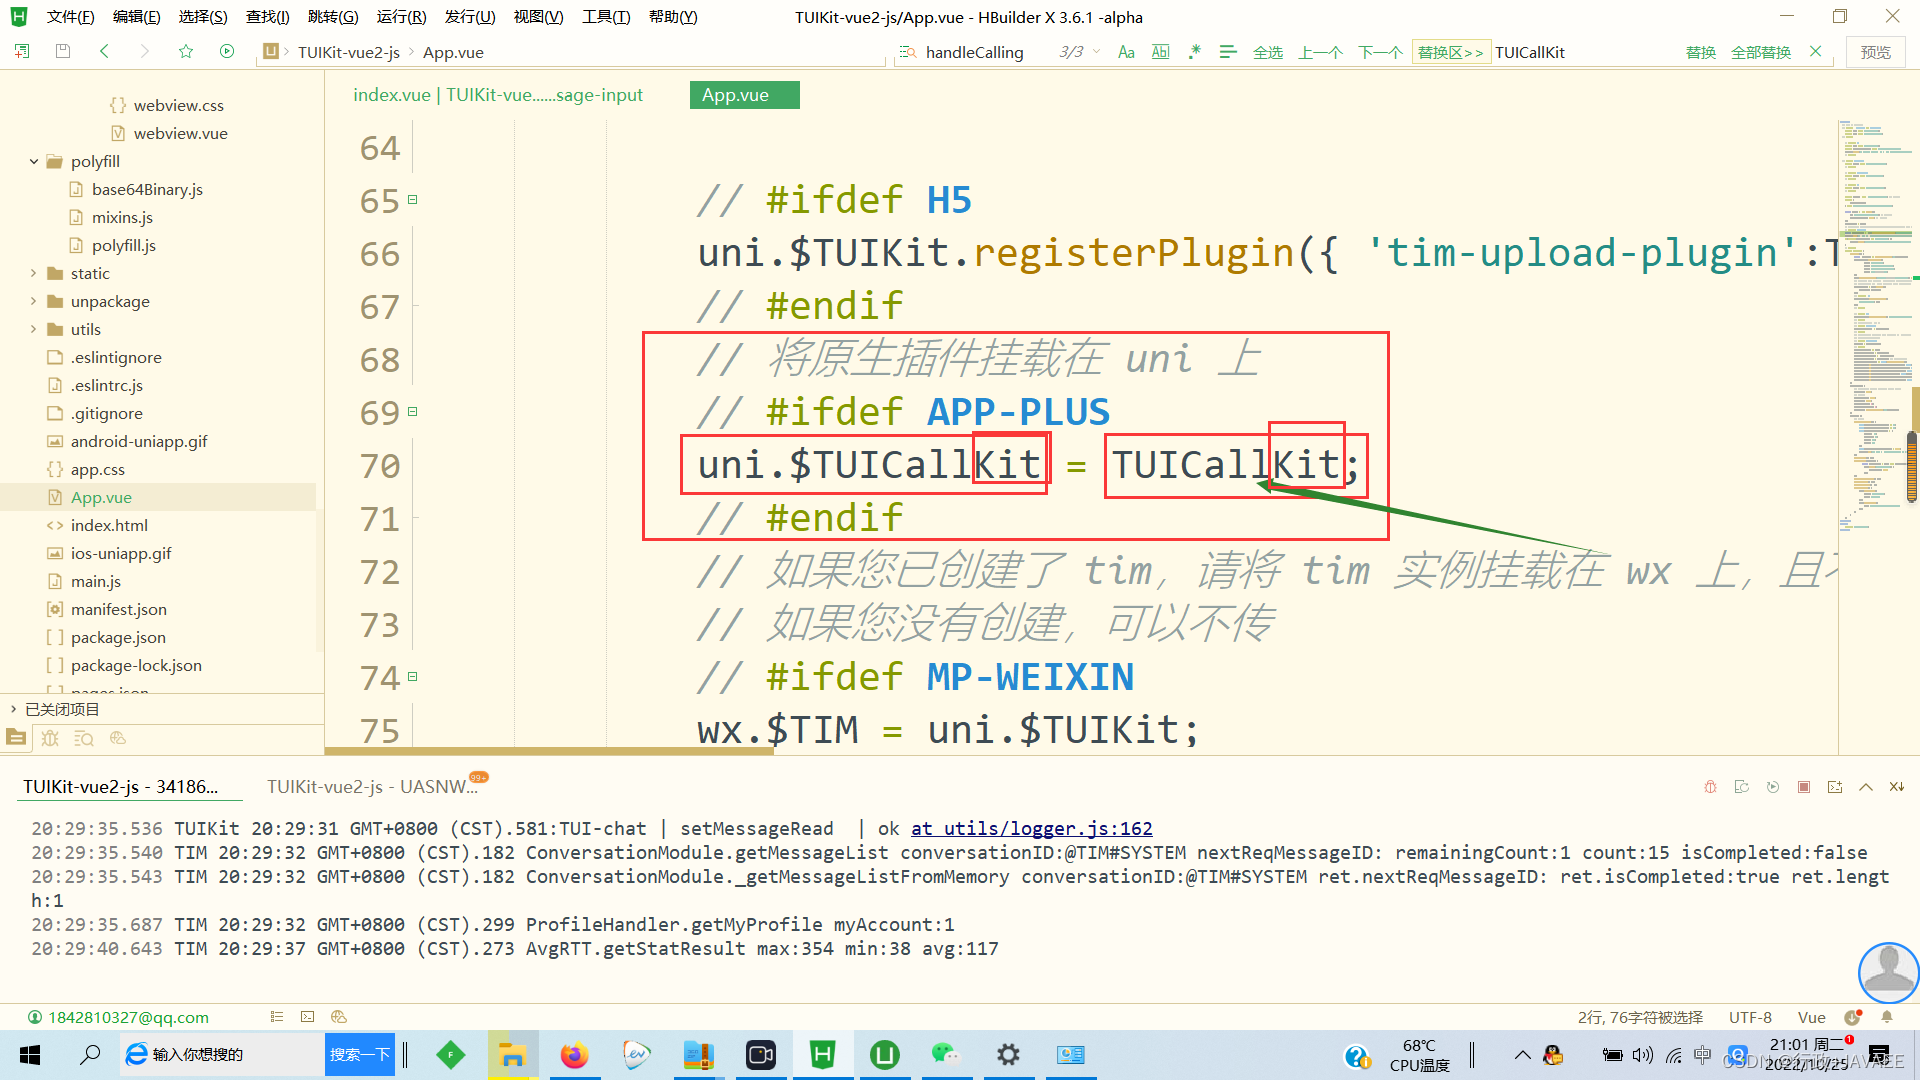Fold code block at line 74
The height and width of the screenshot is (1080, 1920).
(412, 676)
